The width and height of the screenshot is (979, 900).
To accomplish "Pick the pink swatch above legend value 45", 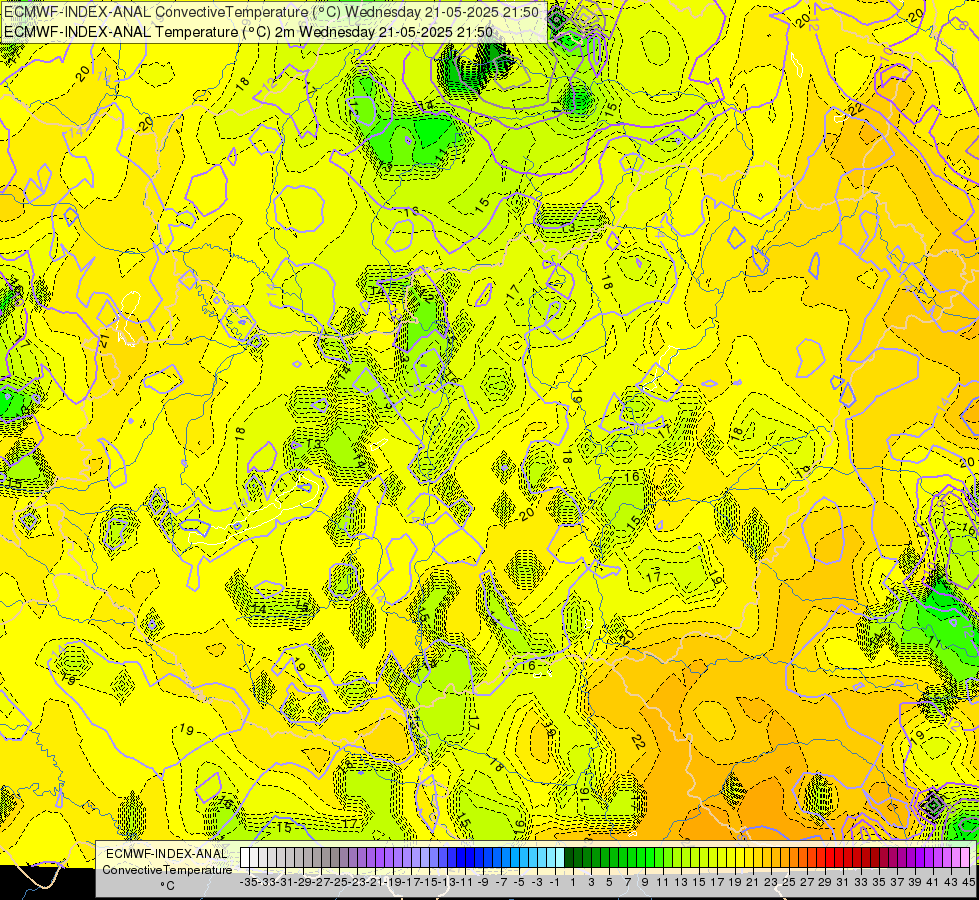I will coord(965,858).
